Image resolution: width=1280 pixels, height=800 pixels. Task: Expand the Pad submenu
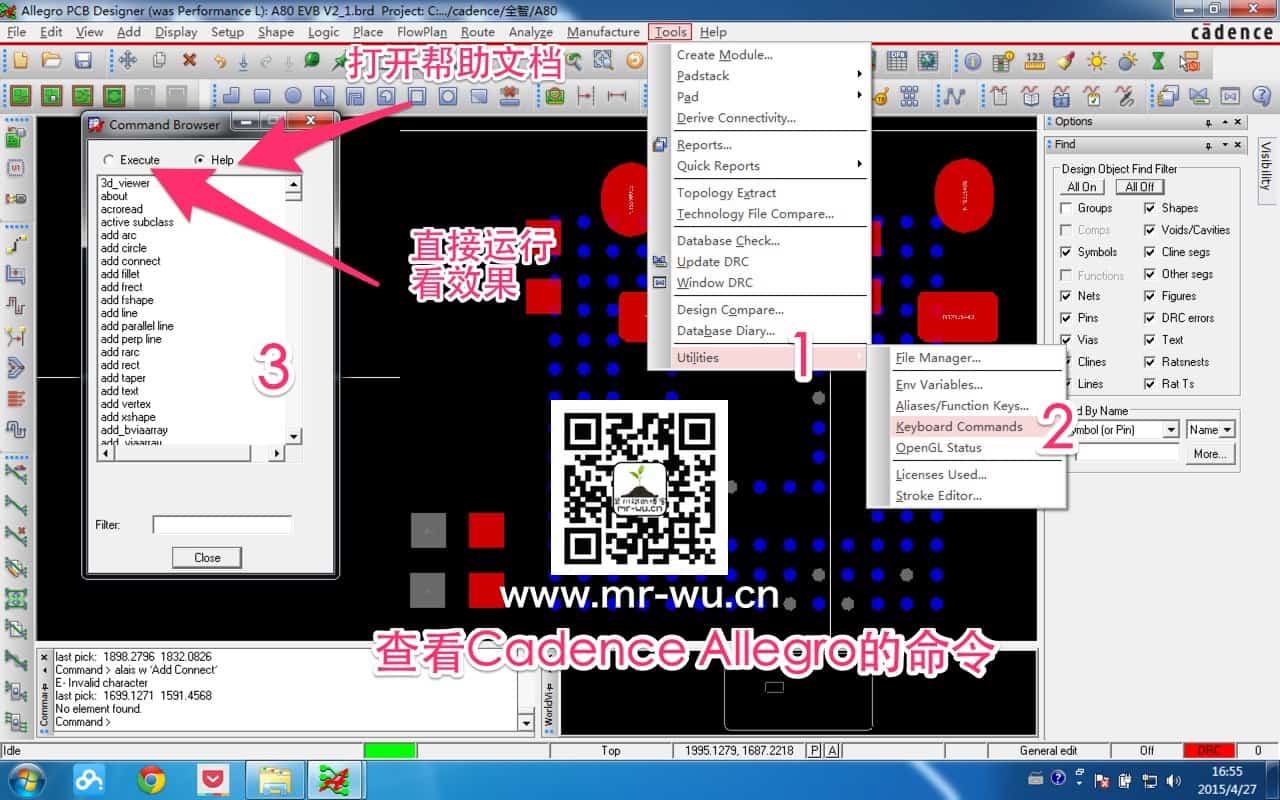[760, 97]
